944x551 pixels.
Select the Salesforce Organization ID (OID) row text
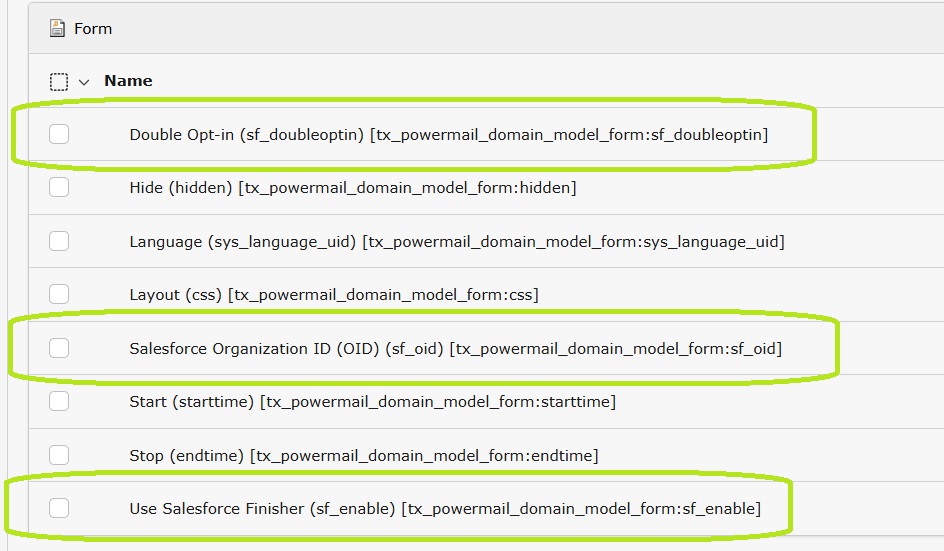[x=456, y=349]
